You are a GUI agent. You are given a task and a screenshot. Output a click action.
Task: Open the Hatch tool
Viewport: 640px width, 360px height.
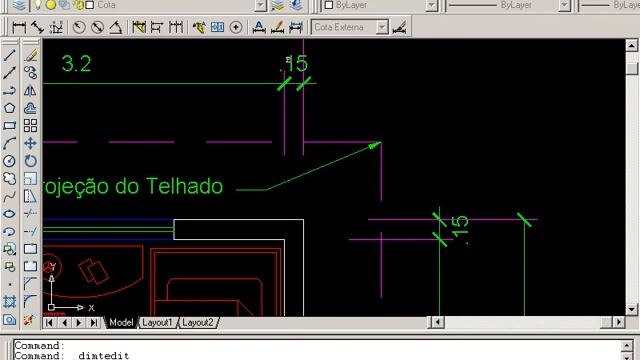pos(9,302)
